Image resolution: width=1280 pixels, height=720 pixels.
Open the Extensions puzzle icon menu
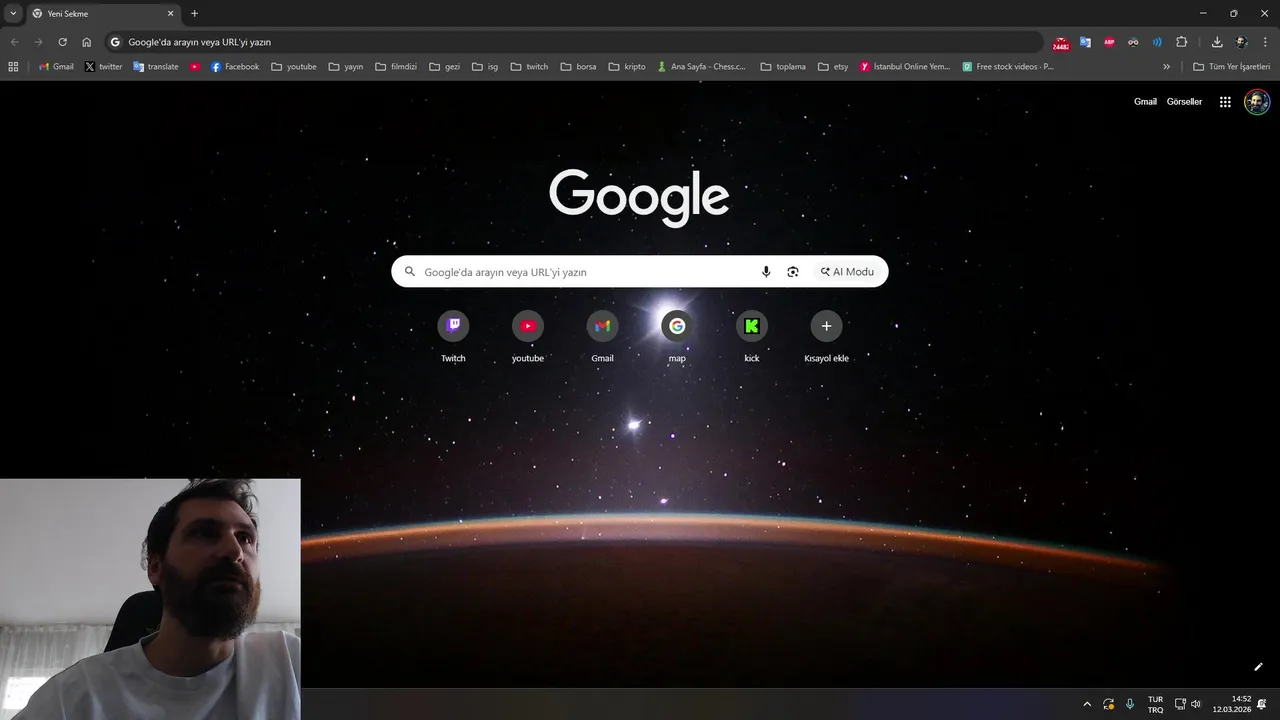pos(1181,42)
